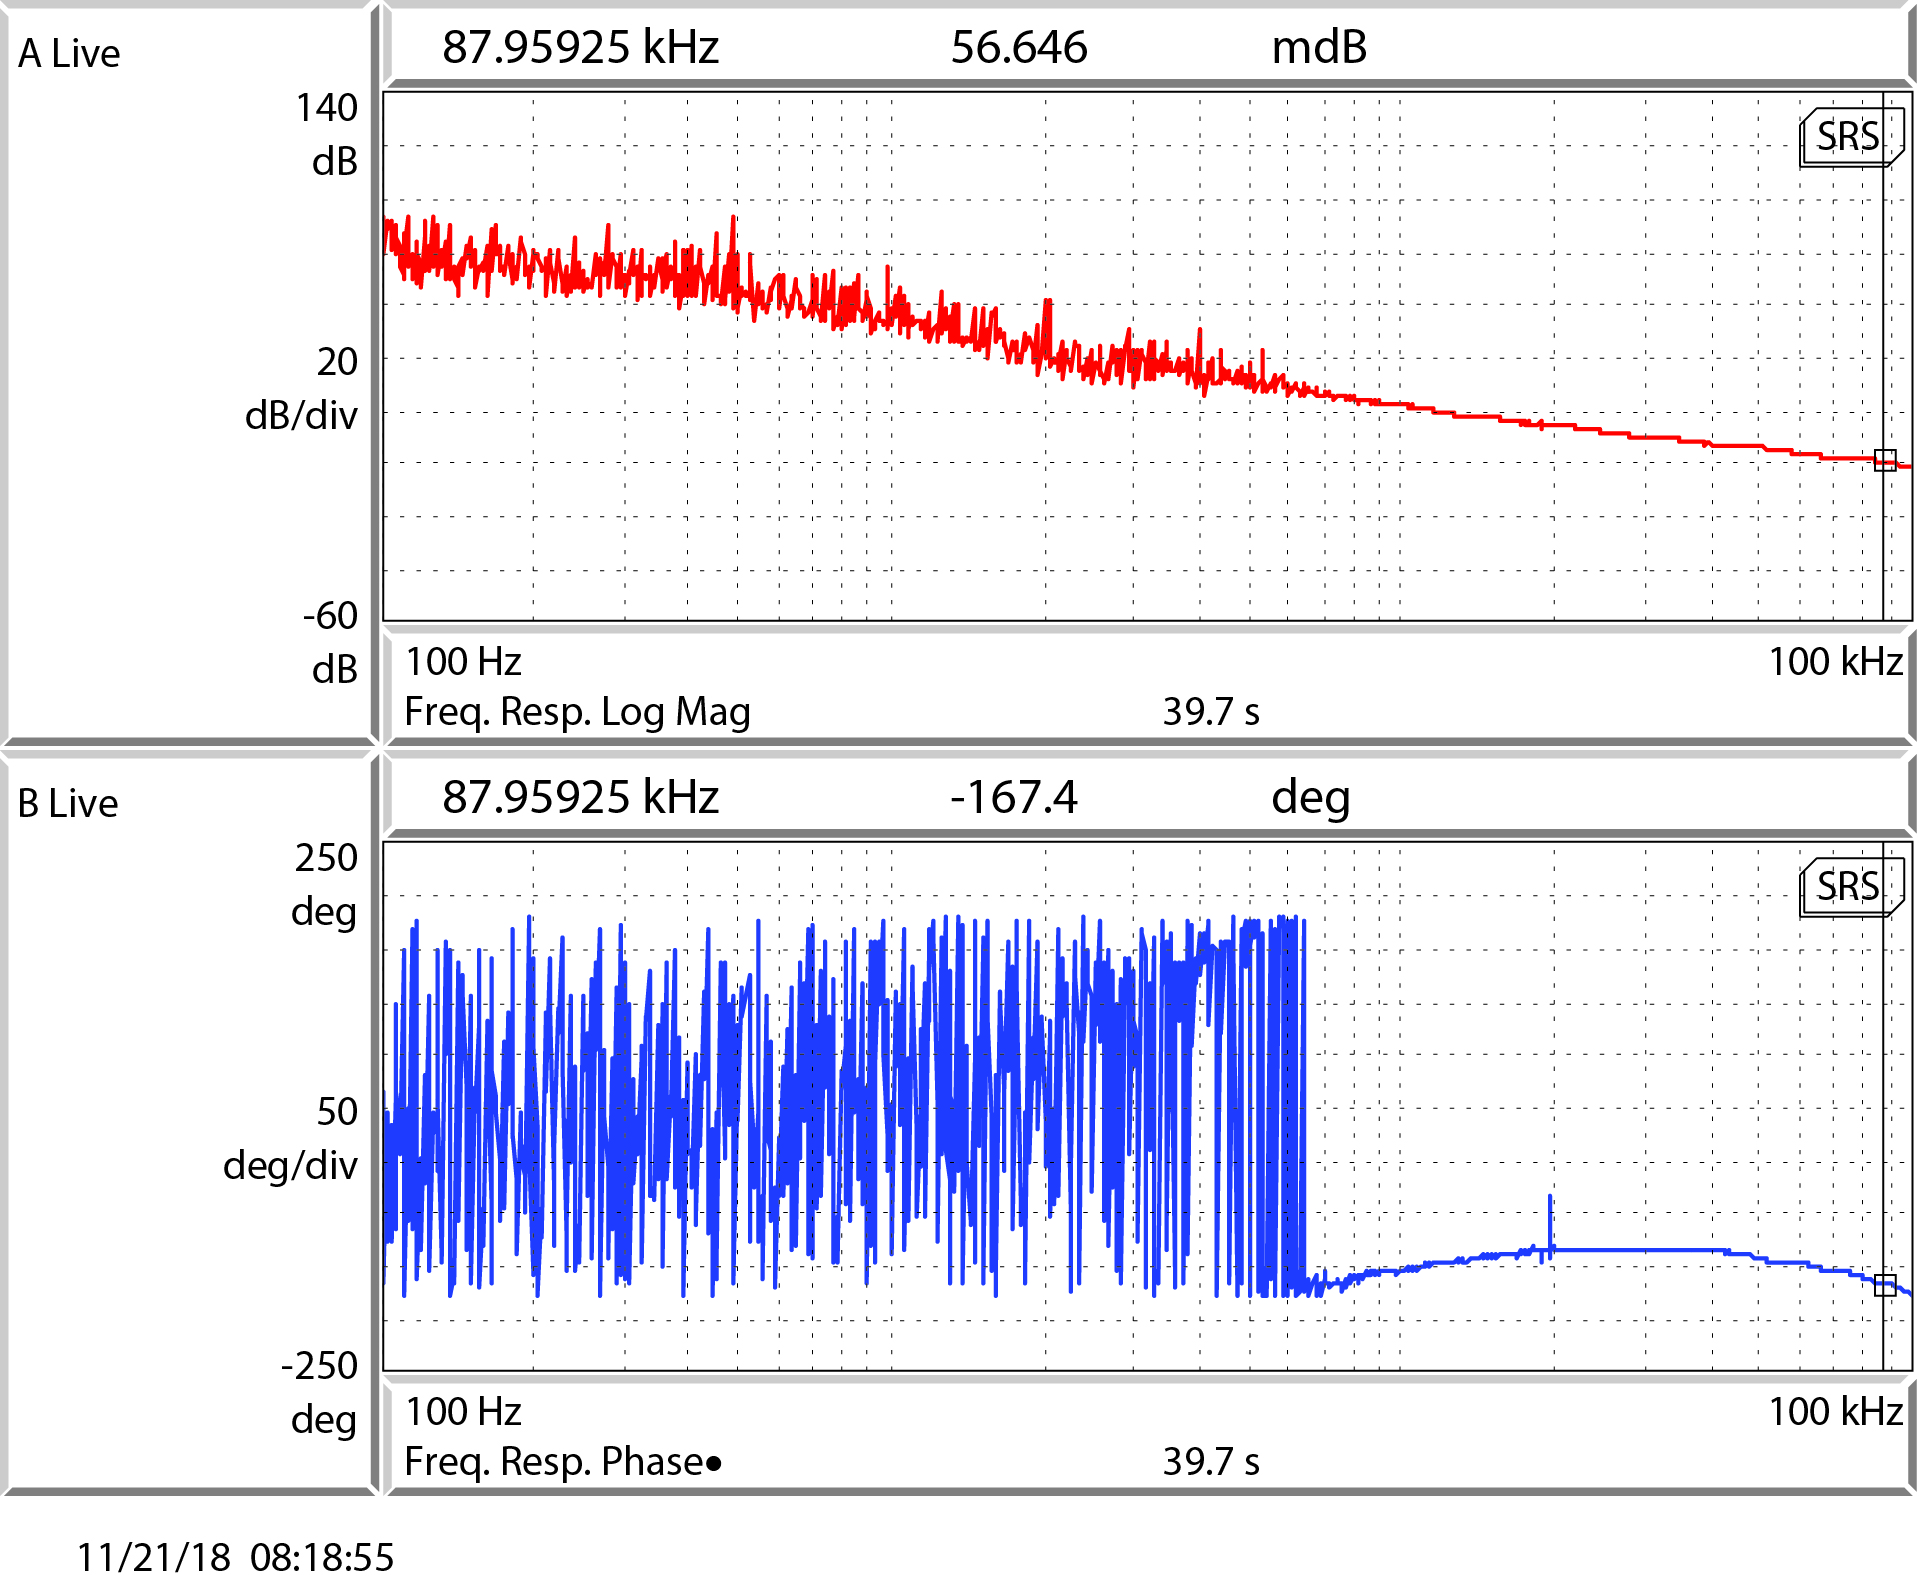Click the 39.7 s readout under display B
Viewport: 1919px width, 1581px height.
click(1211, 1462)
